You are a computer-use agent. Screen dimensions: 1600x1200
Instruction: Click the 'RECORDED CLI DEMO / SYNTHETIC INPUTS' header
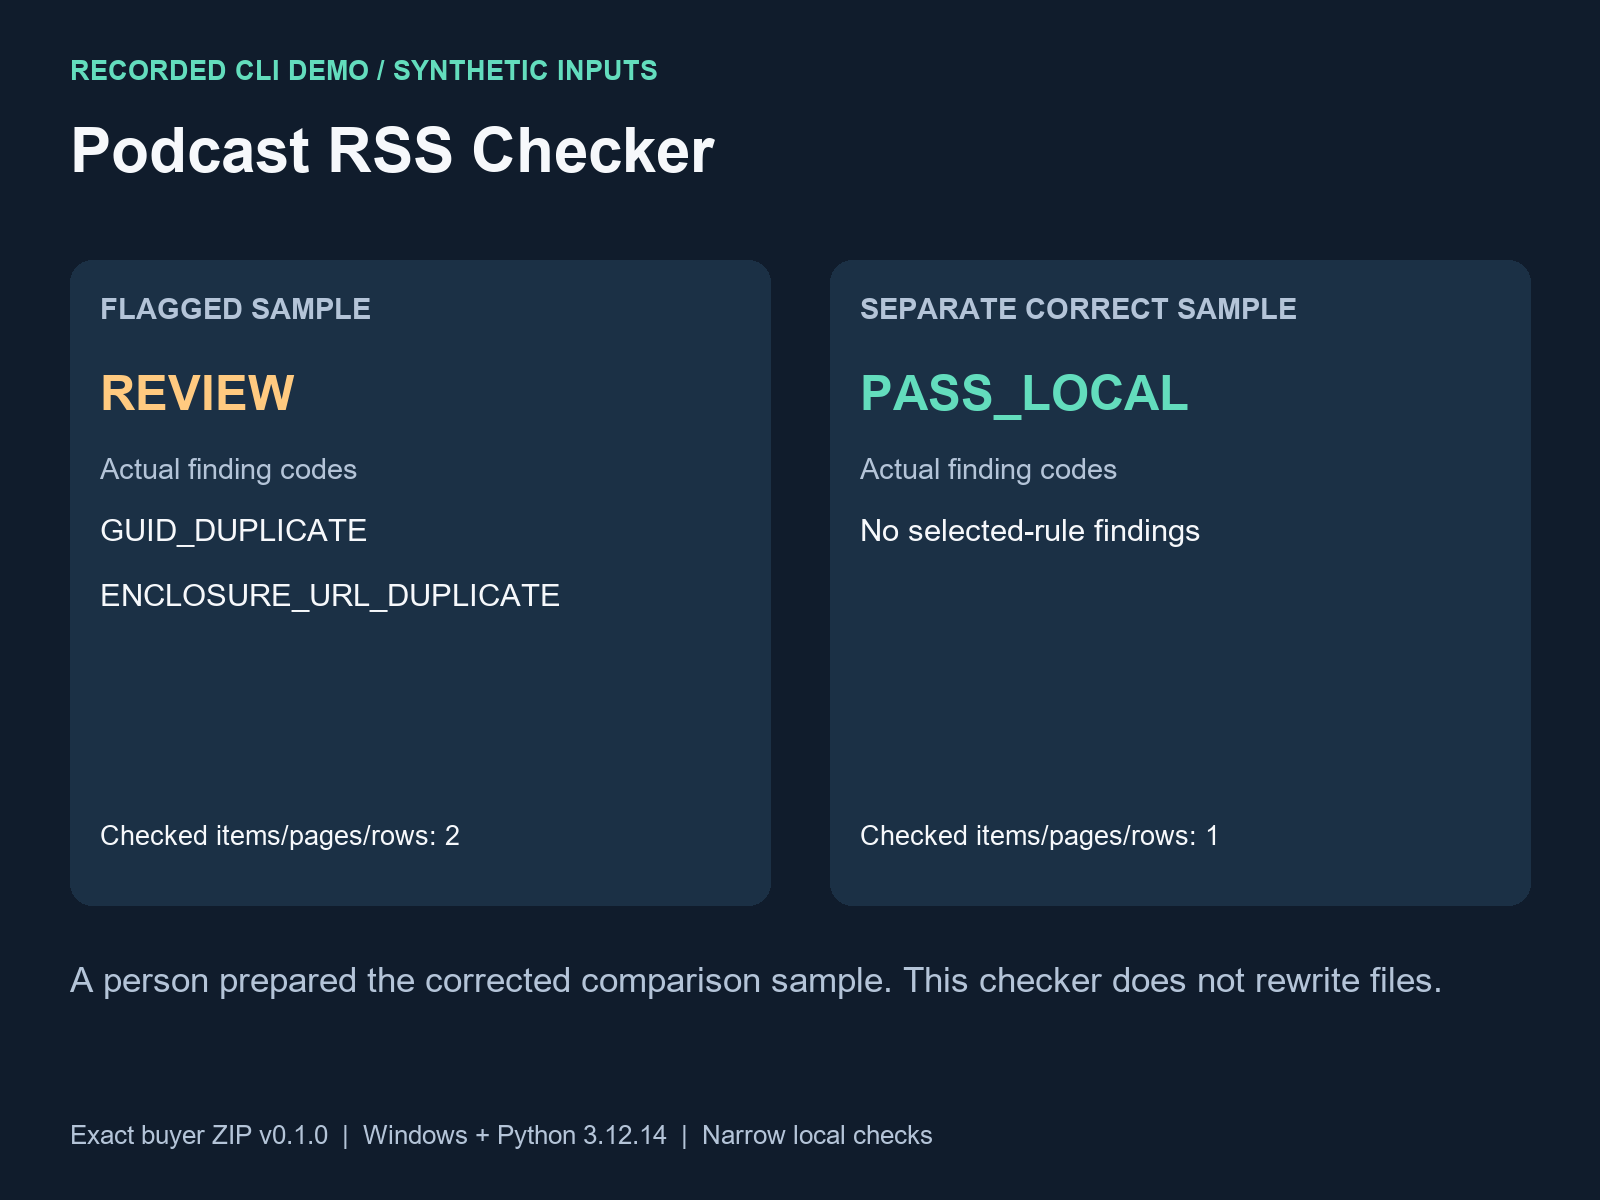(x=364, y=71)
